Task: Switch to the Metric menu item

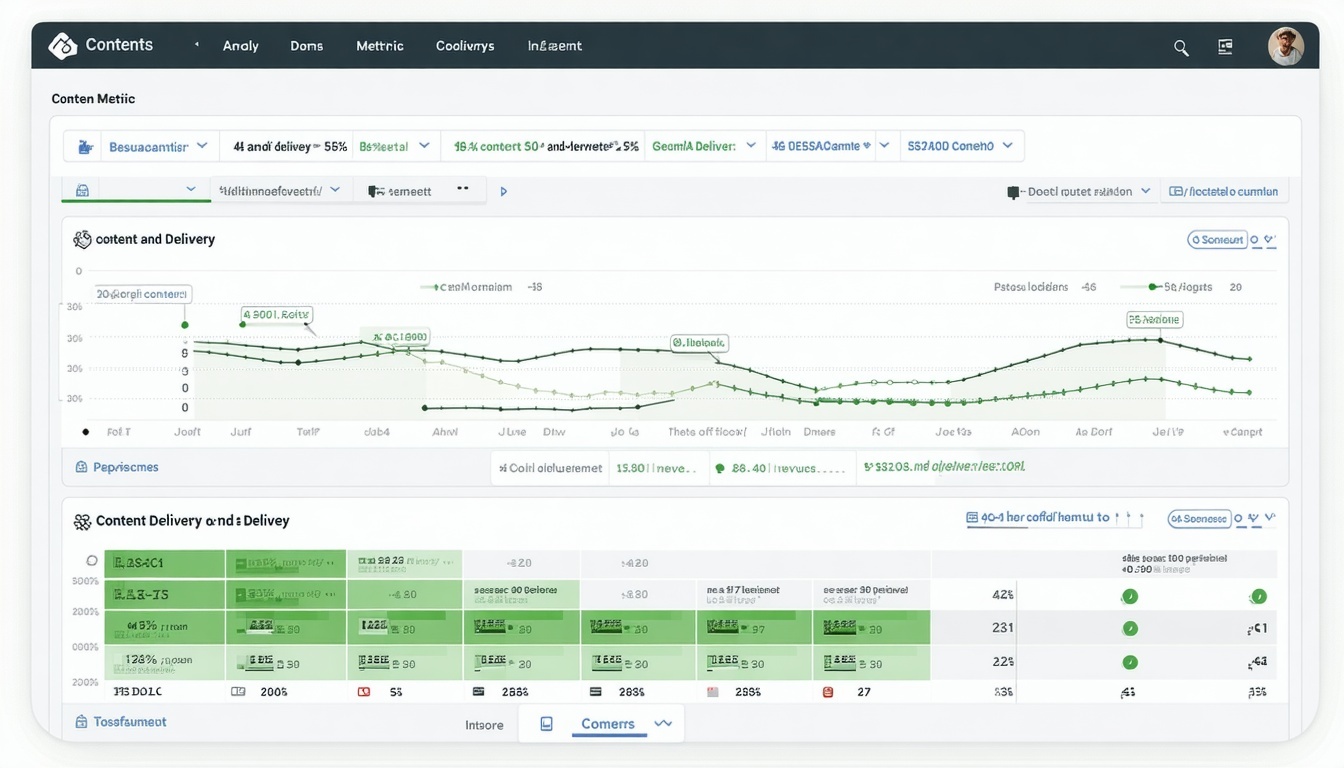Action: [x=379, y=45]
